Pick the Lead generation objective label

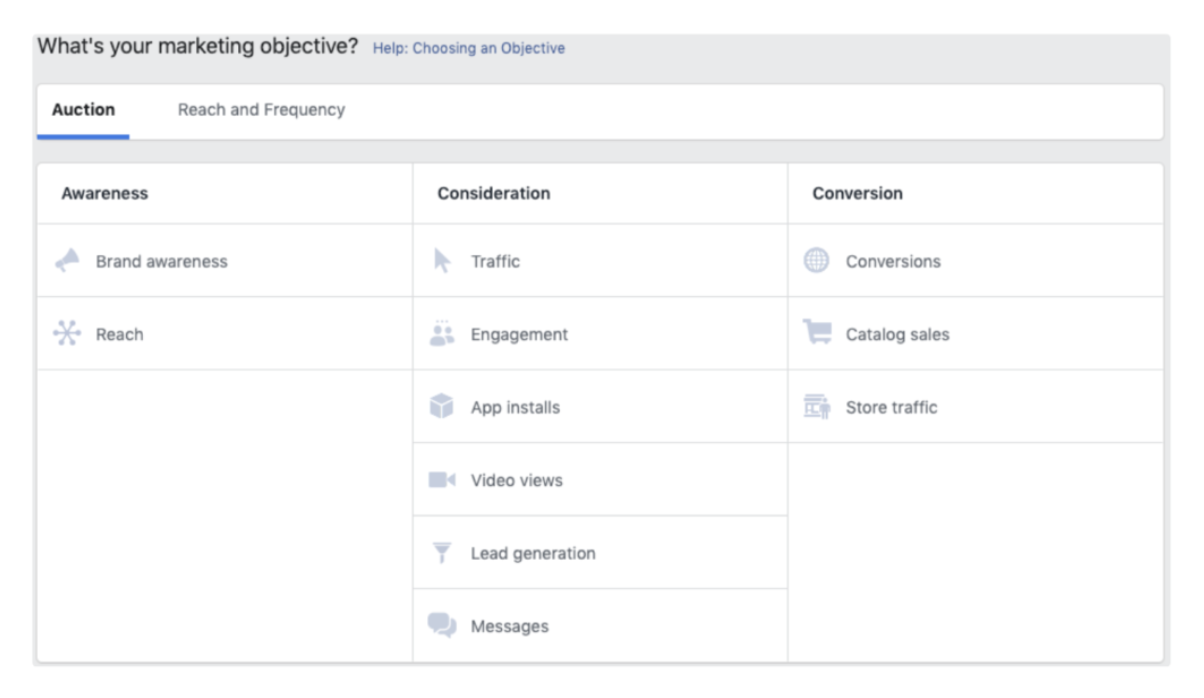[533, 554]
